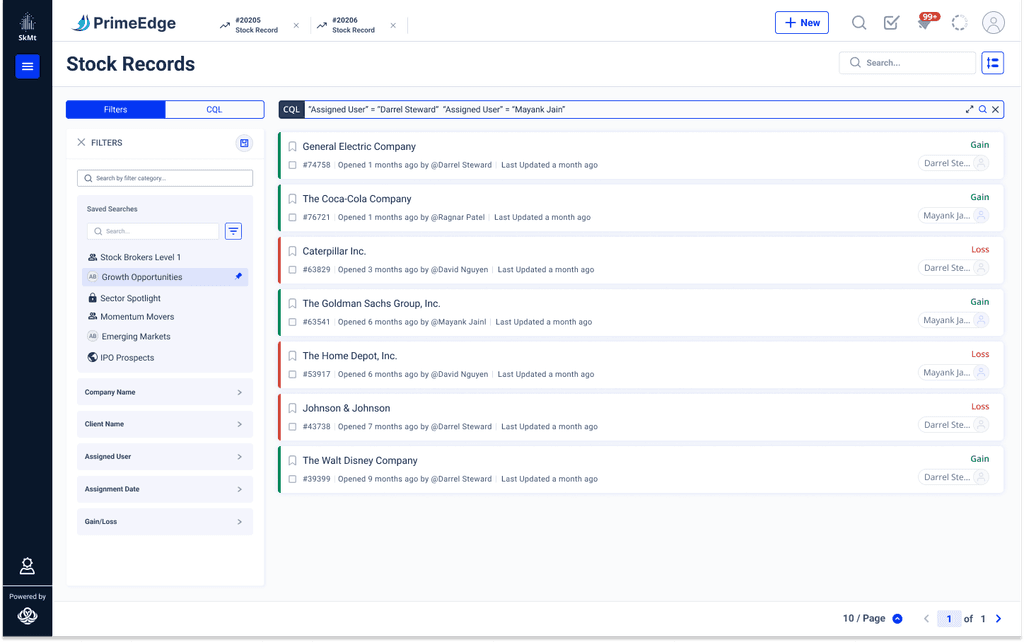Screen dimensions: 1024x642
Task: Focus Search by filter category field
Action: pos(165,178)
